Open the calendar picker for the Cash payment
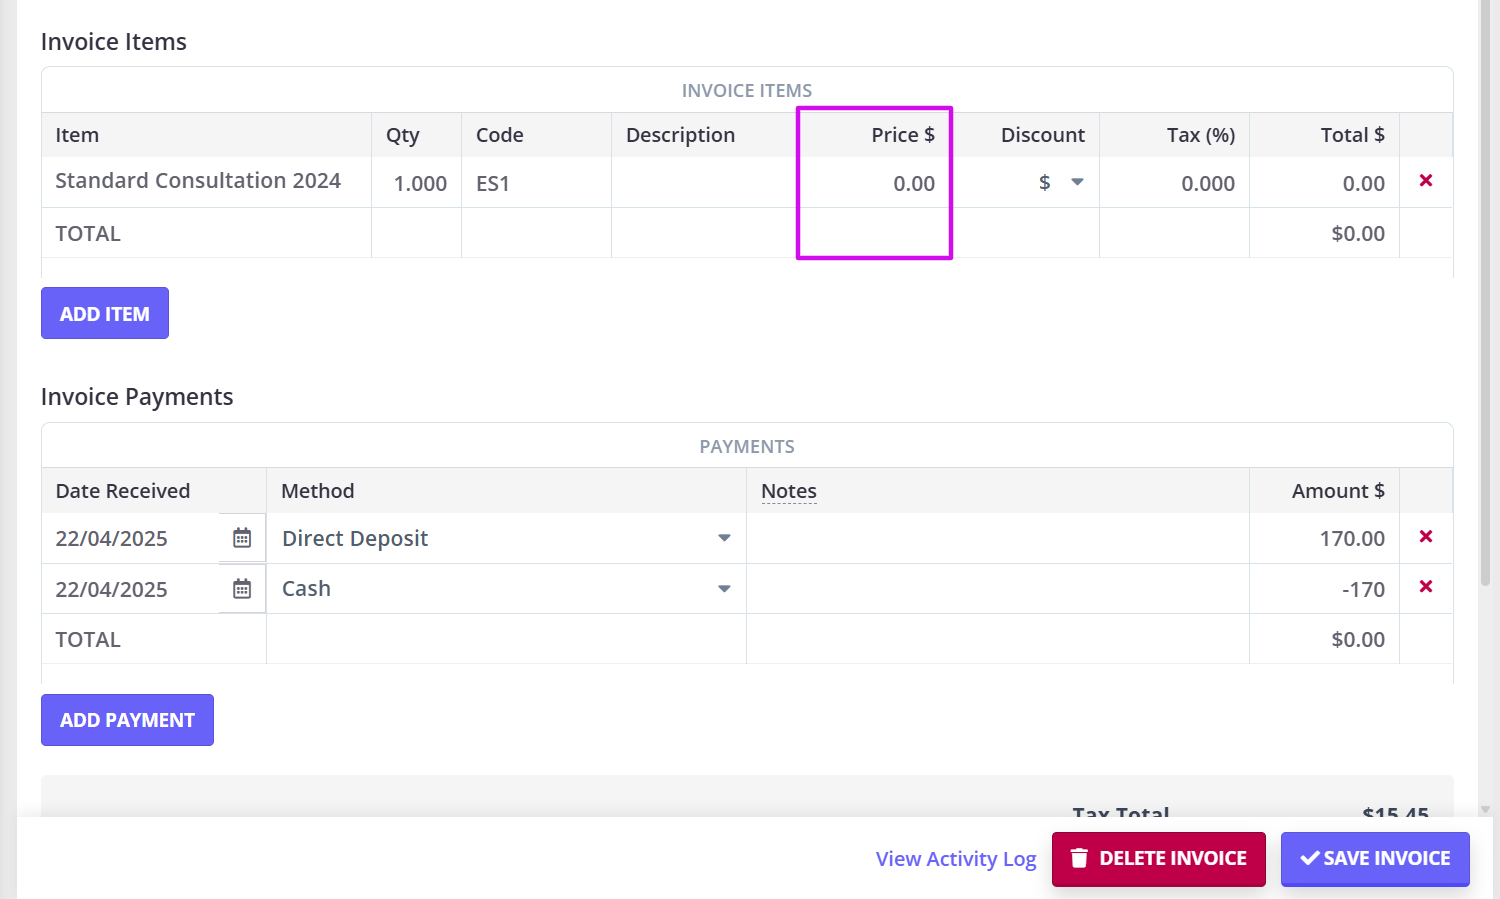This screenshot has width=1500, height=899. (241, 588)
